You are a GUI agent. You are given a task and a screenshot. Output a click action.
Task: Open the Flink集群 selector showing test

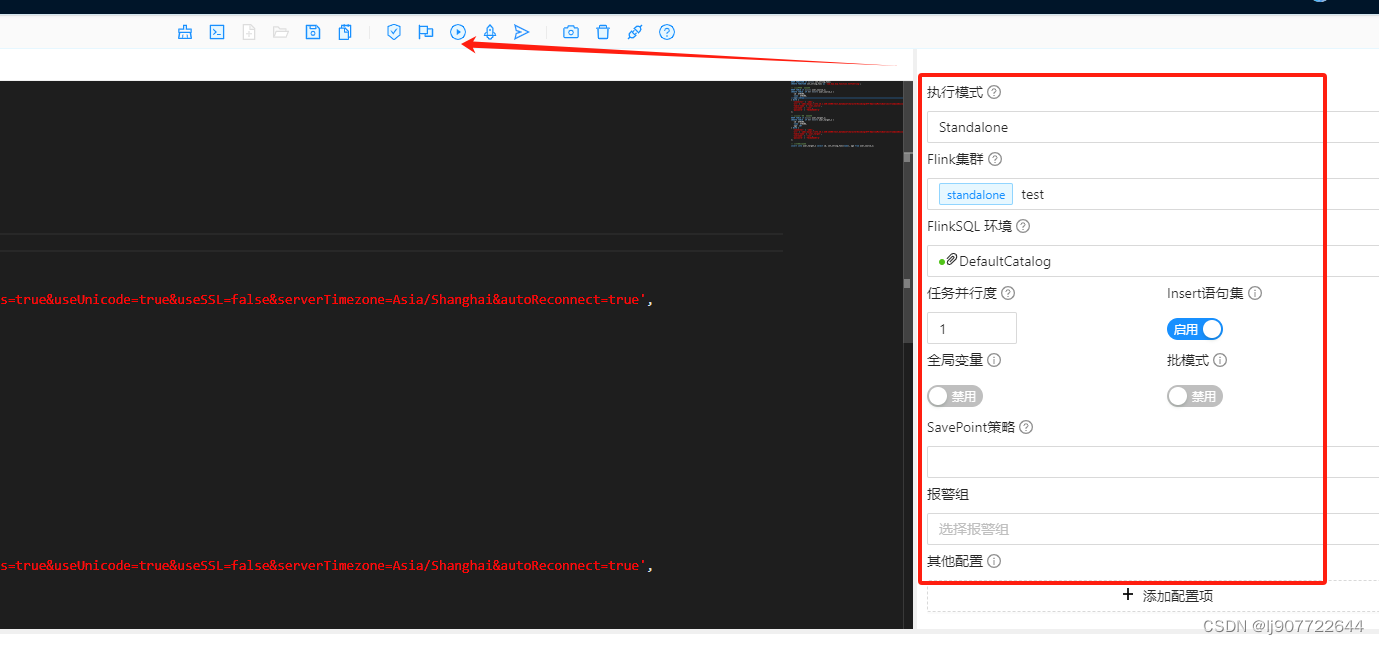point(1153,194)
